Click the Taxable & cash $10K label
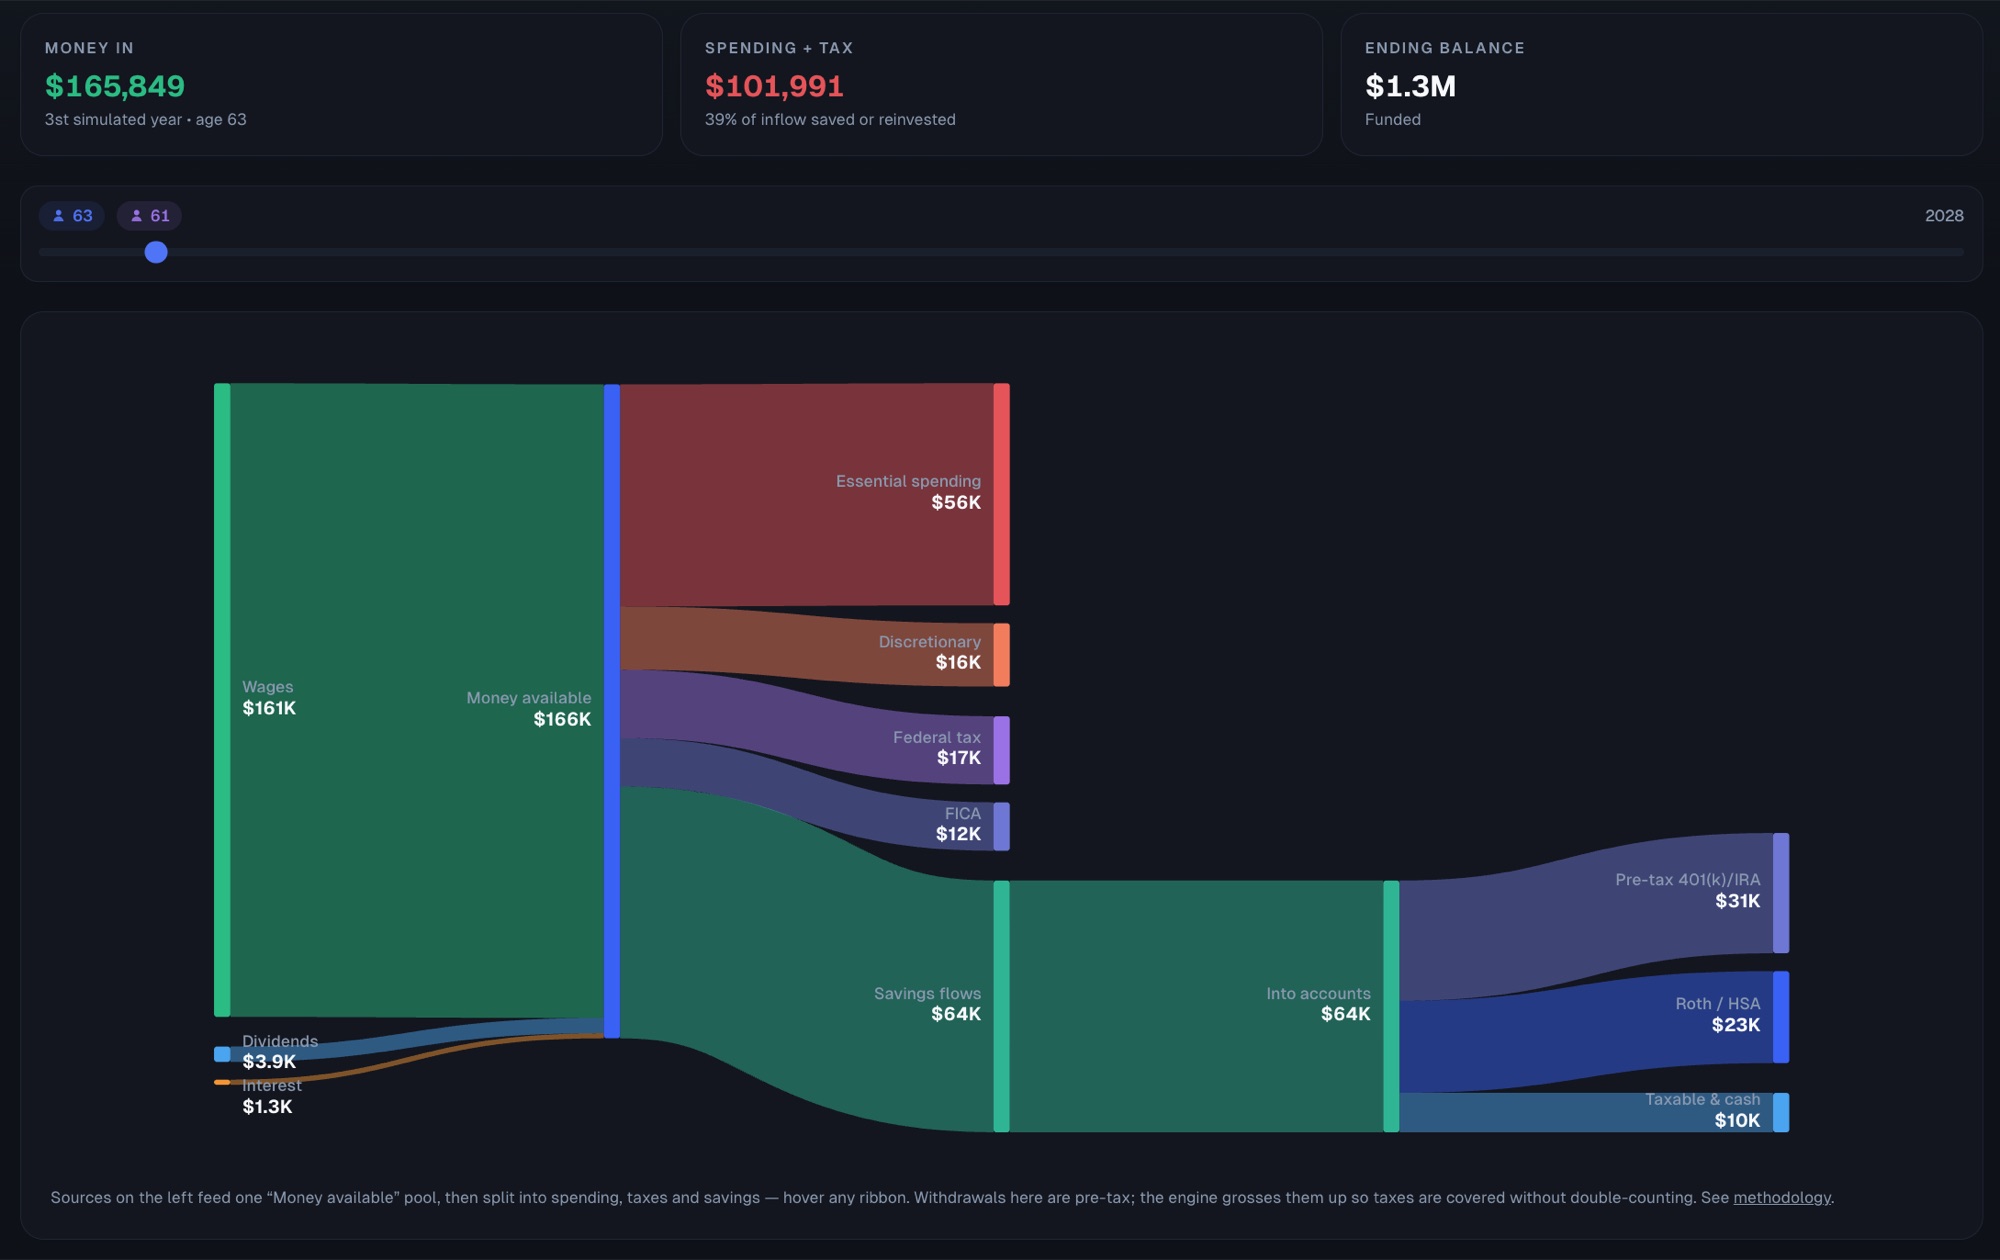Screen dimensions: 2000x1260 (1703, 1110)
